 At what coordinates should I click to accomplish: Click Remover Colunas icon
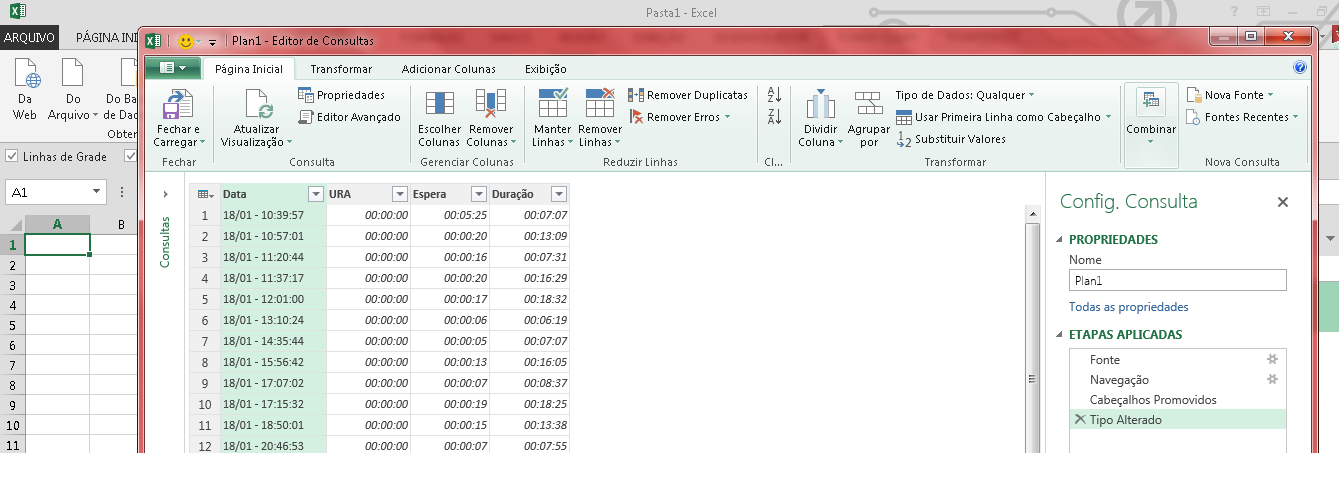coord(490,105)
